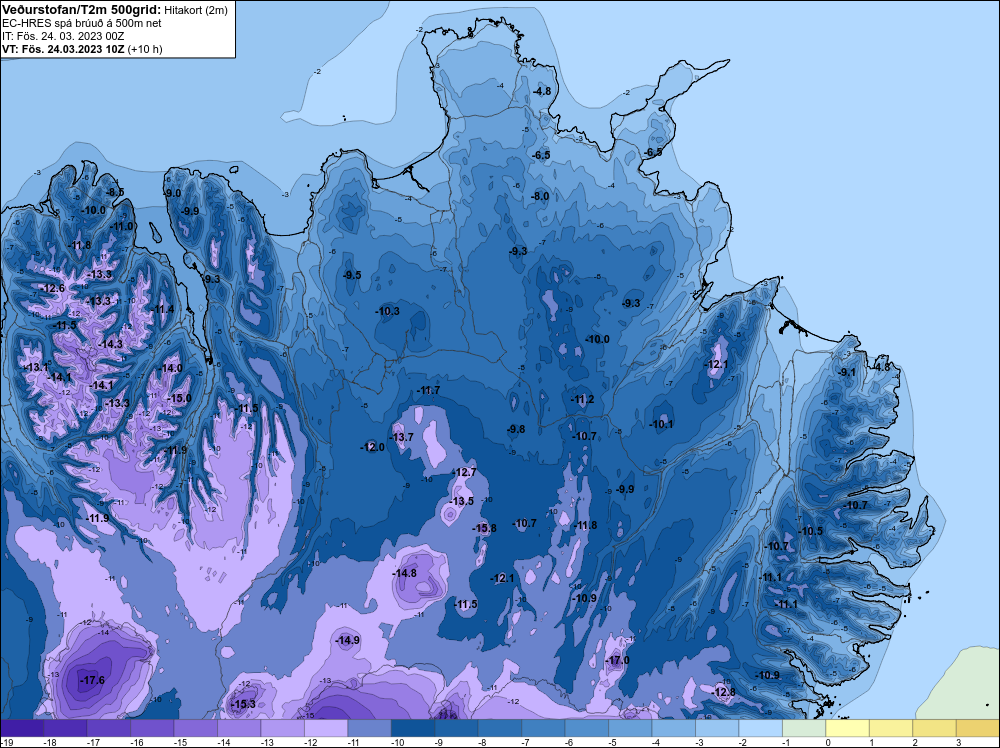
Task: Click the -11.7 temperature label
Action: click(x=428, y=390)
